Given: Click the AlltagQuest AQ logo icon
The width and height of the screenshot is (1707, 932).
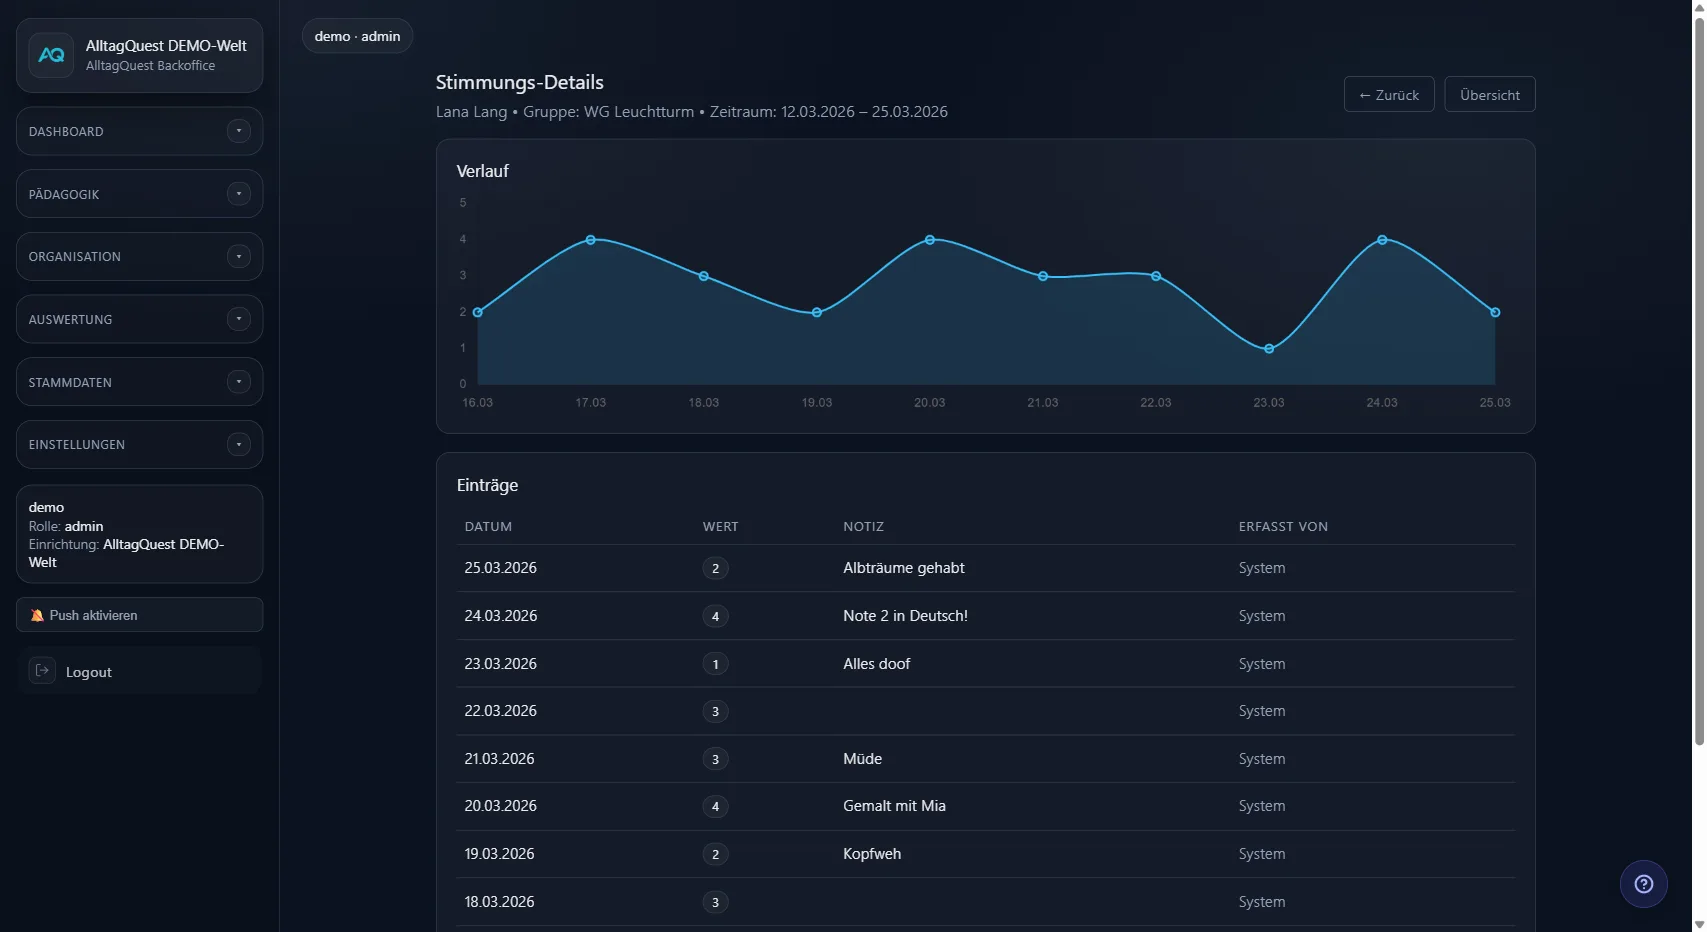Looking at the screenshot, I should [x=51, y=56].
